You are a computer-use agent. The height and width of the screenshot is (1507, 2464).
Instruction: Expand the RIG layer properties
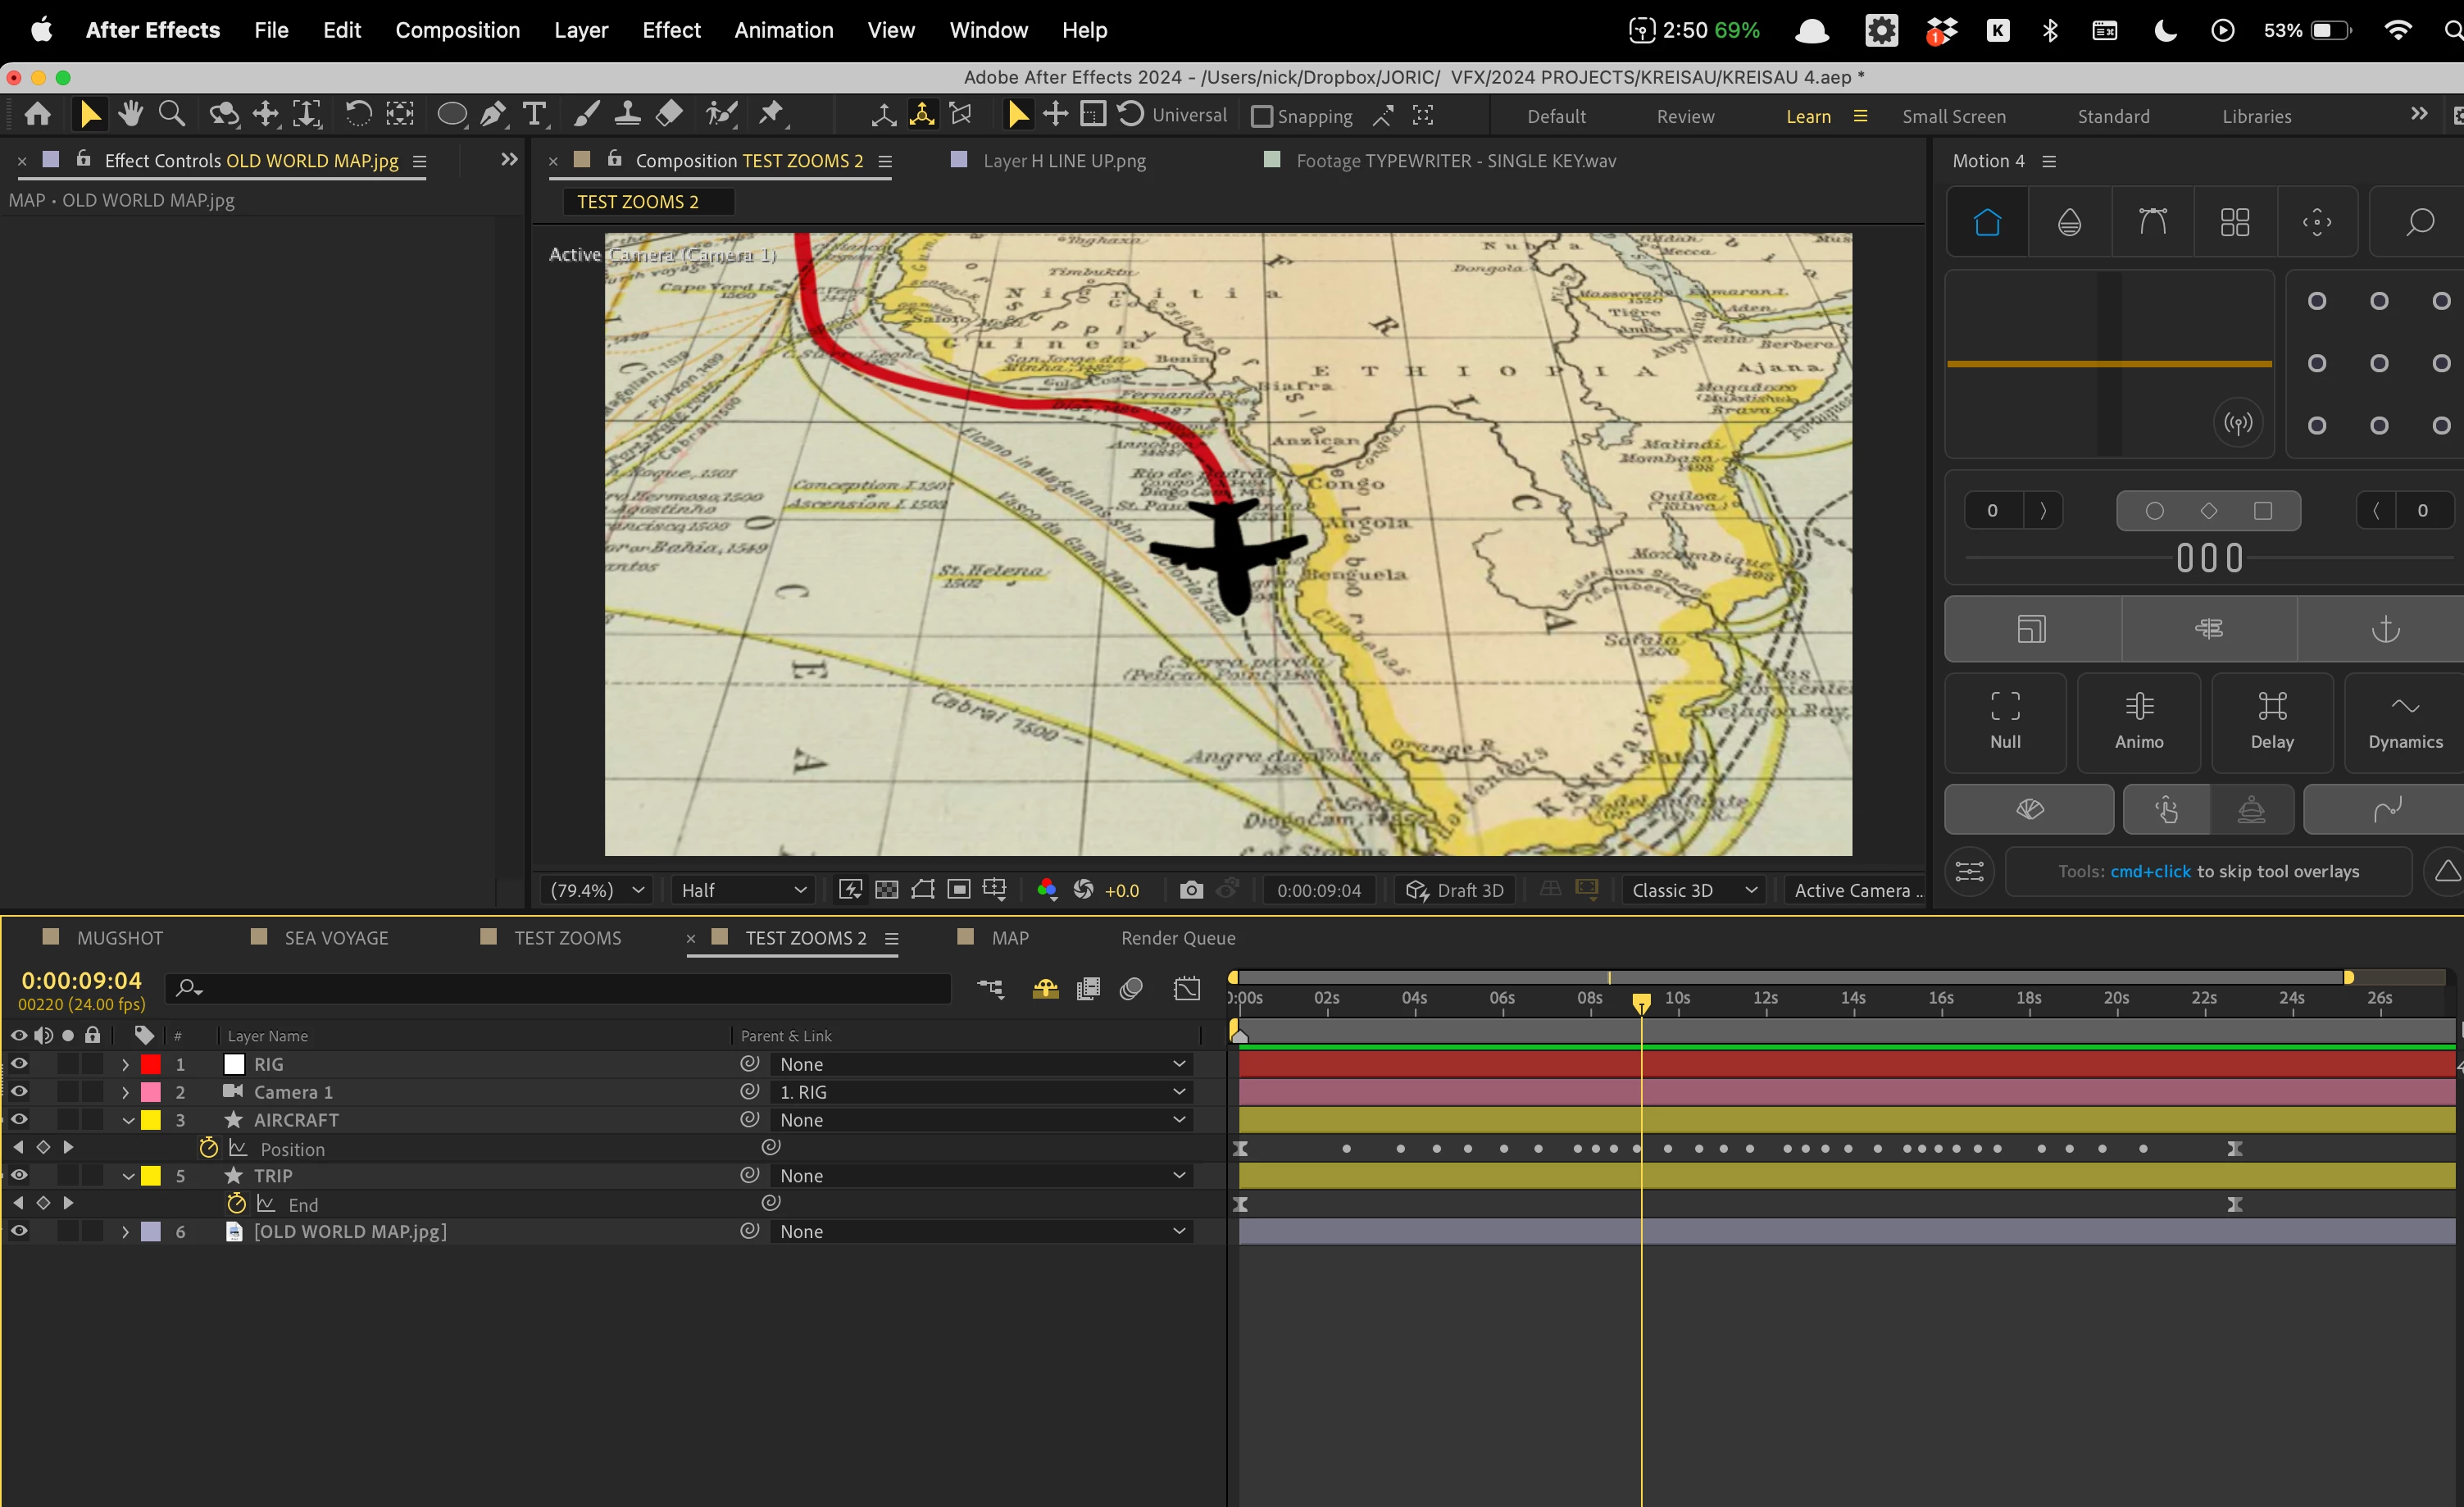click(x=125, y=1065)
